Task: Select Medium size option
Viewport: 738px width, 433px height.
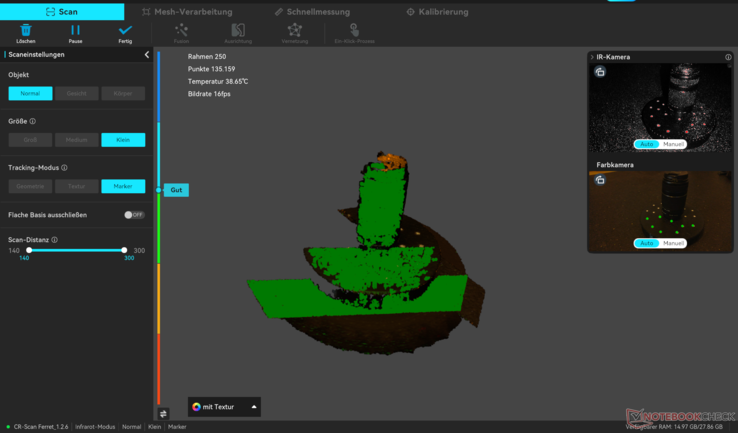Action: [77, 140]
